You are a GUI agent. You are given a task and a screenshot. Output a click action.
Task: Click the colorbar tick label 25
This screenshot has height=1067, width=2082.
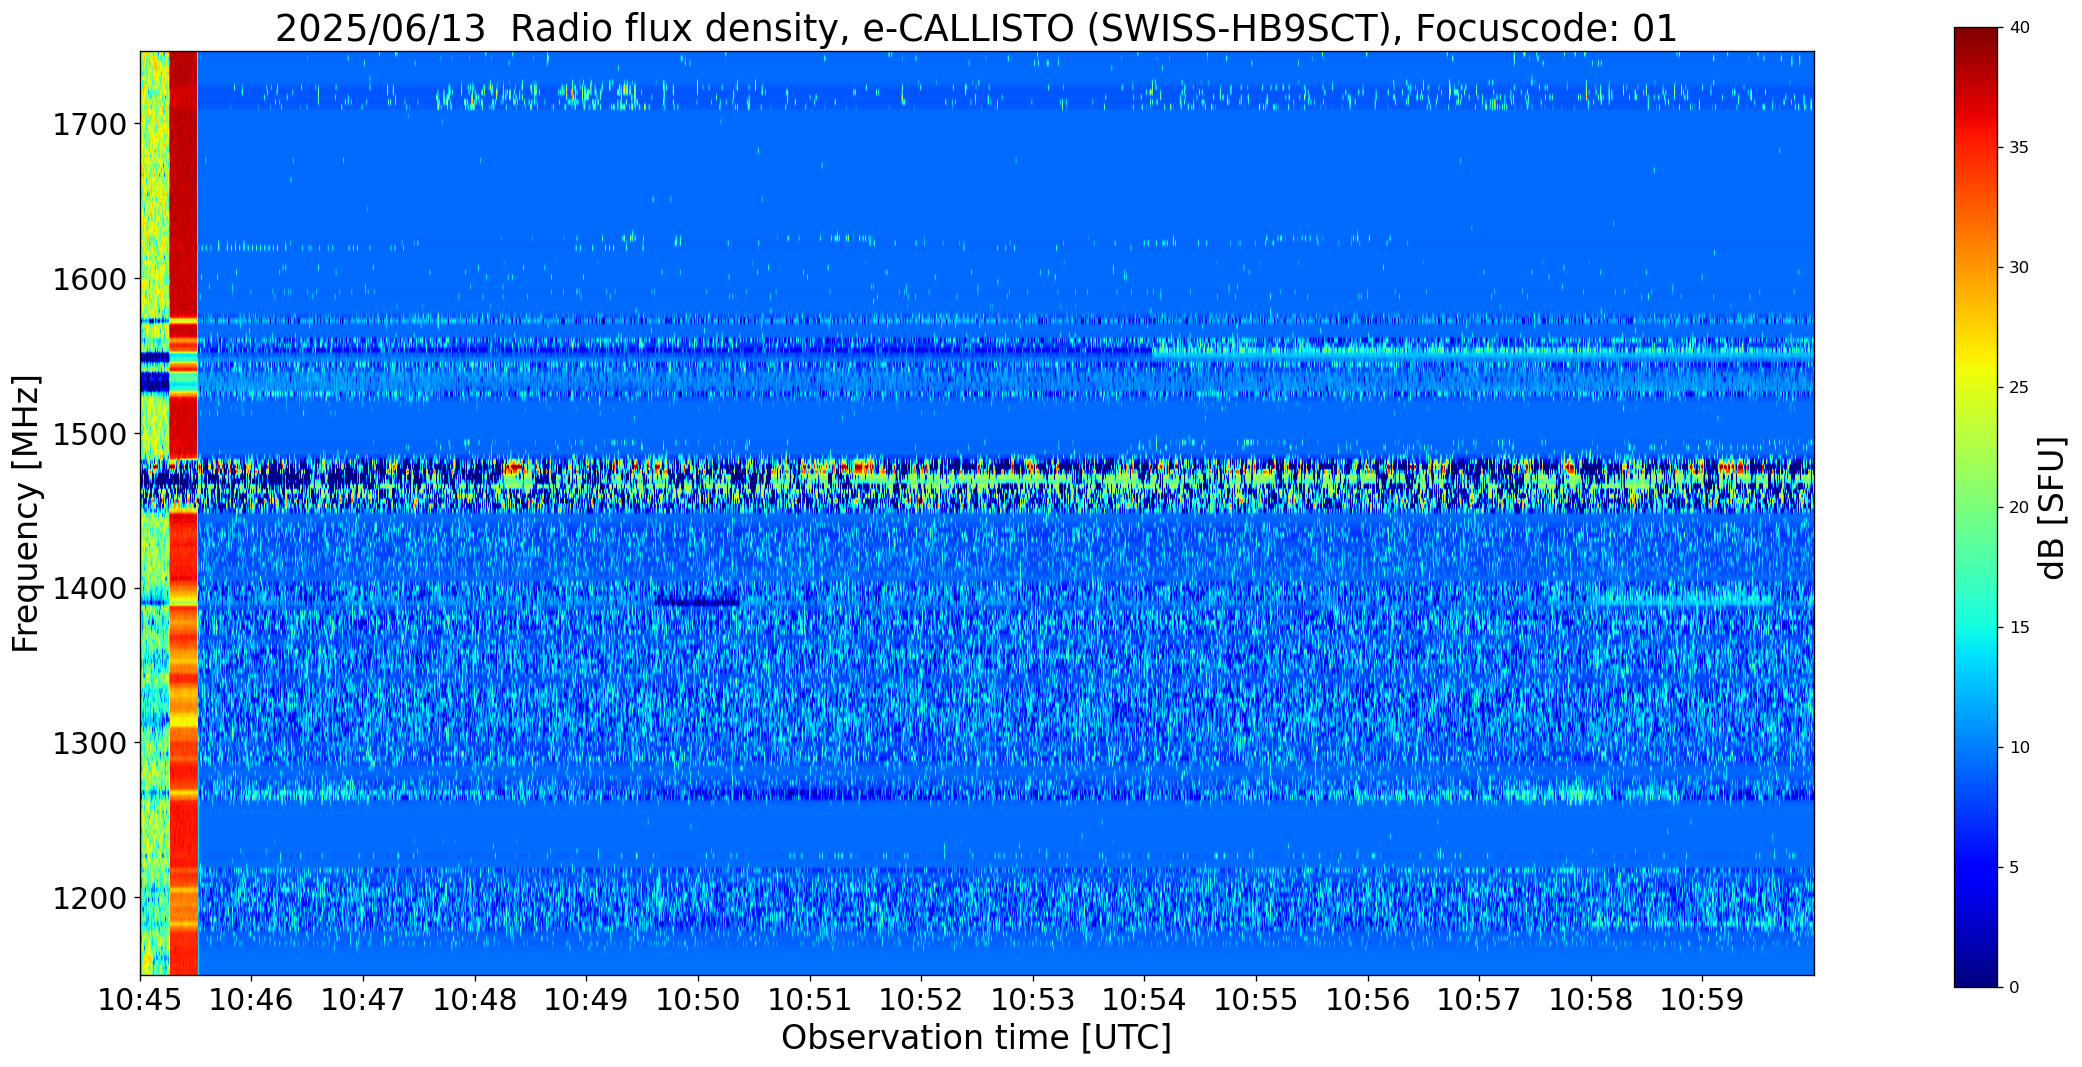(2019, 388)
